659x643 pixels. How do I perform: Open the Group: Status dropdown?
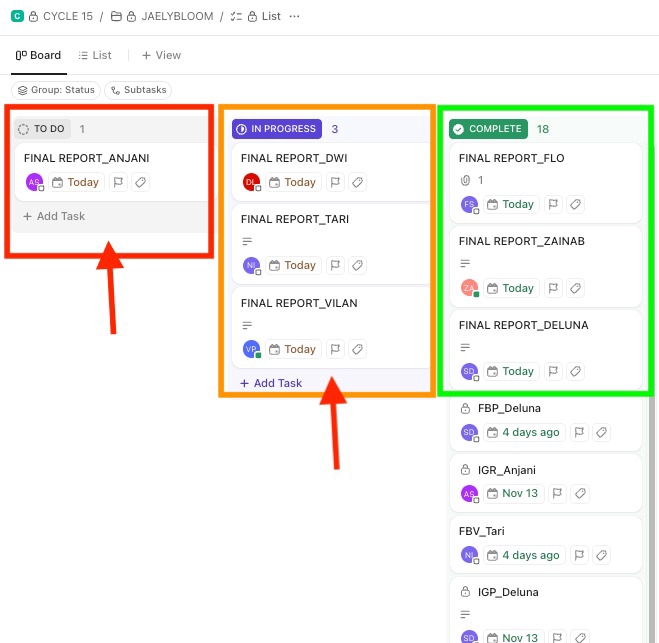point(56,90)
